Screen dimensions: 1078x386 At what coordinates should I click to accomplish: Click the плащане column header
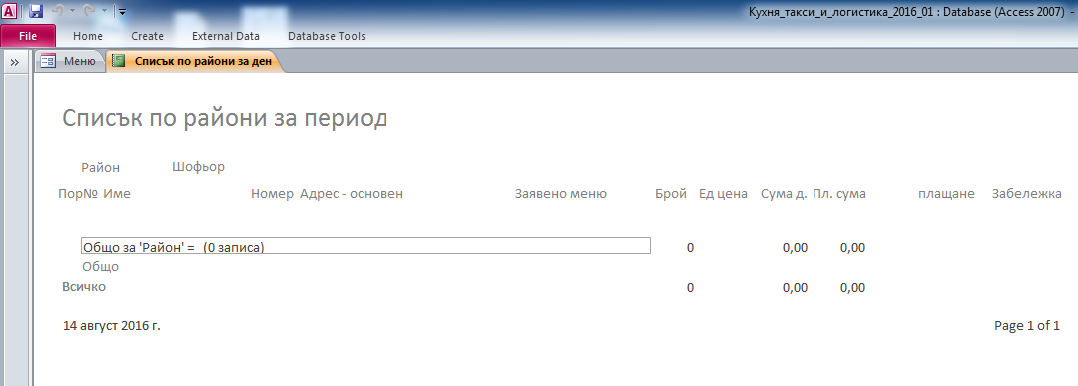[x=947, y=194]
